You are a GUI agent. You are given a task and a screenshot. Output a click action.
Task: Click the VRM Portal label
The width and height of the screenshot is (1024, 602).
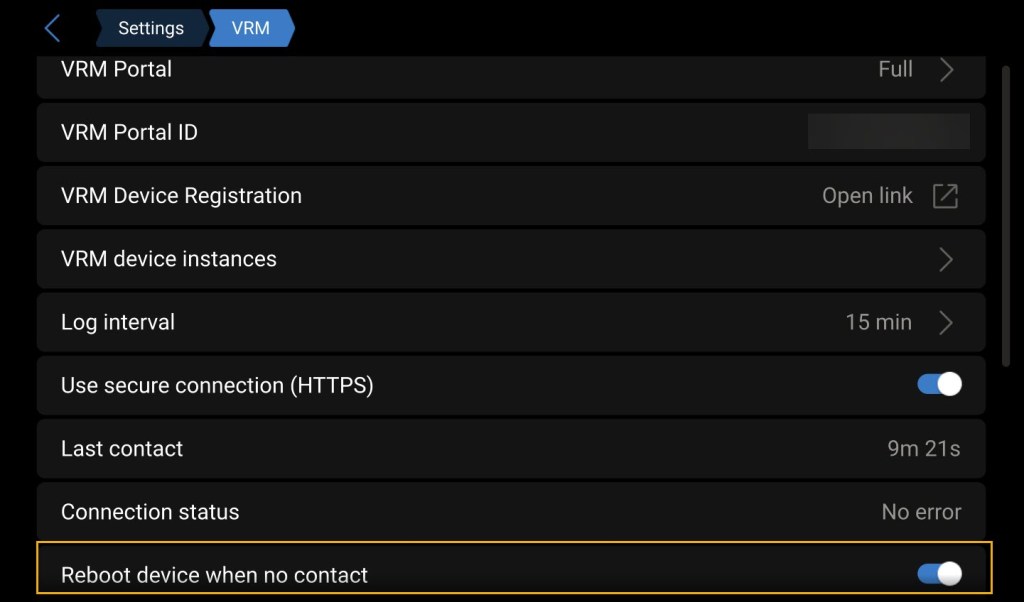point(116,69)
